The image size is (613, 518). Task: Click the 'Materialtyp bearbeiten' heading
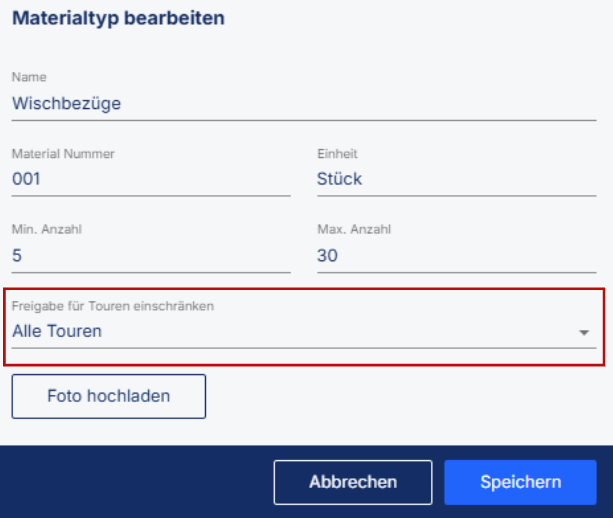(x=118, y=18)
